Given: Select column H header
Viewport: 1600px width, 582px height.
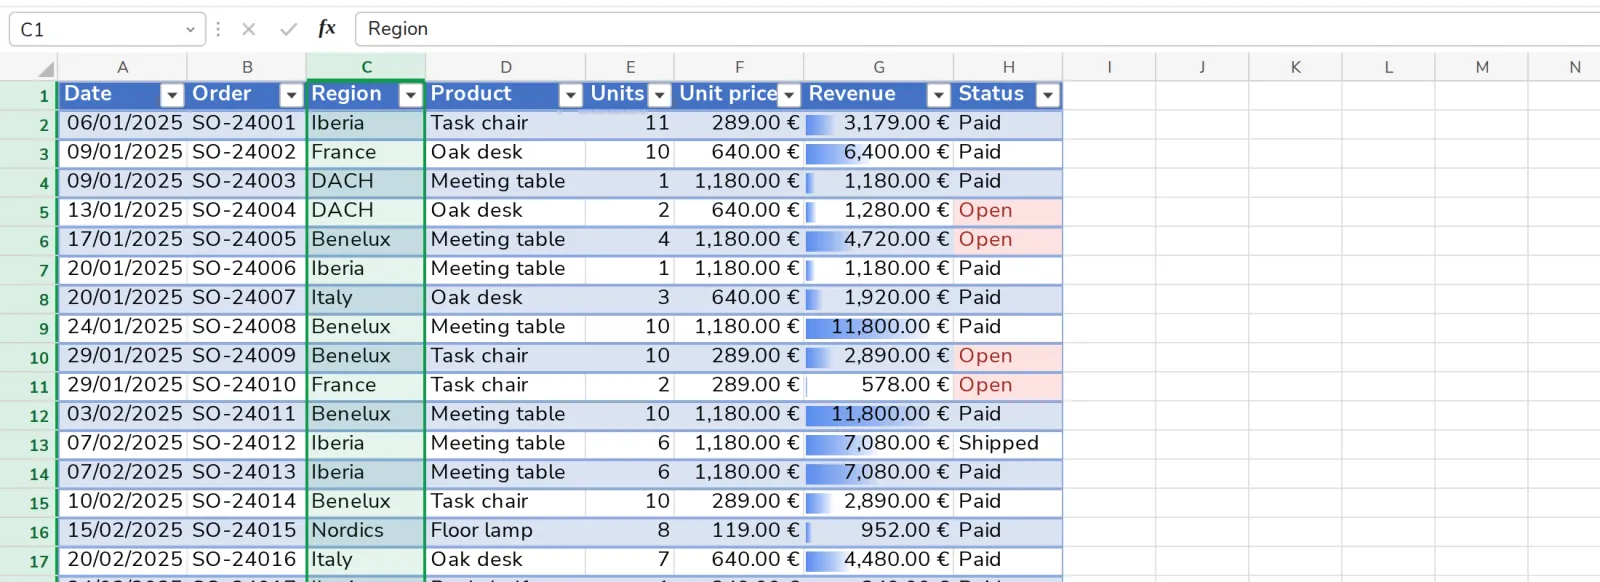Looking at the screenshot, I should tap(1008, 67).
